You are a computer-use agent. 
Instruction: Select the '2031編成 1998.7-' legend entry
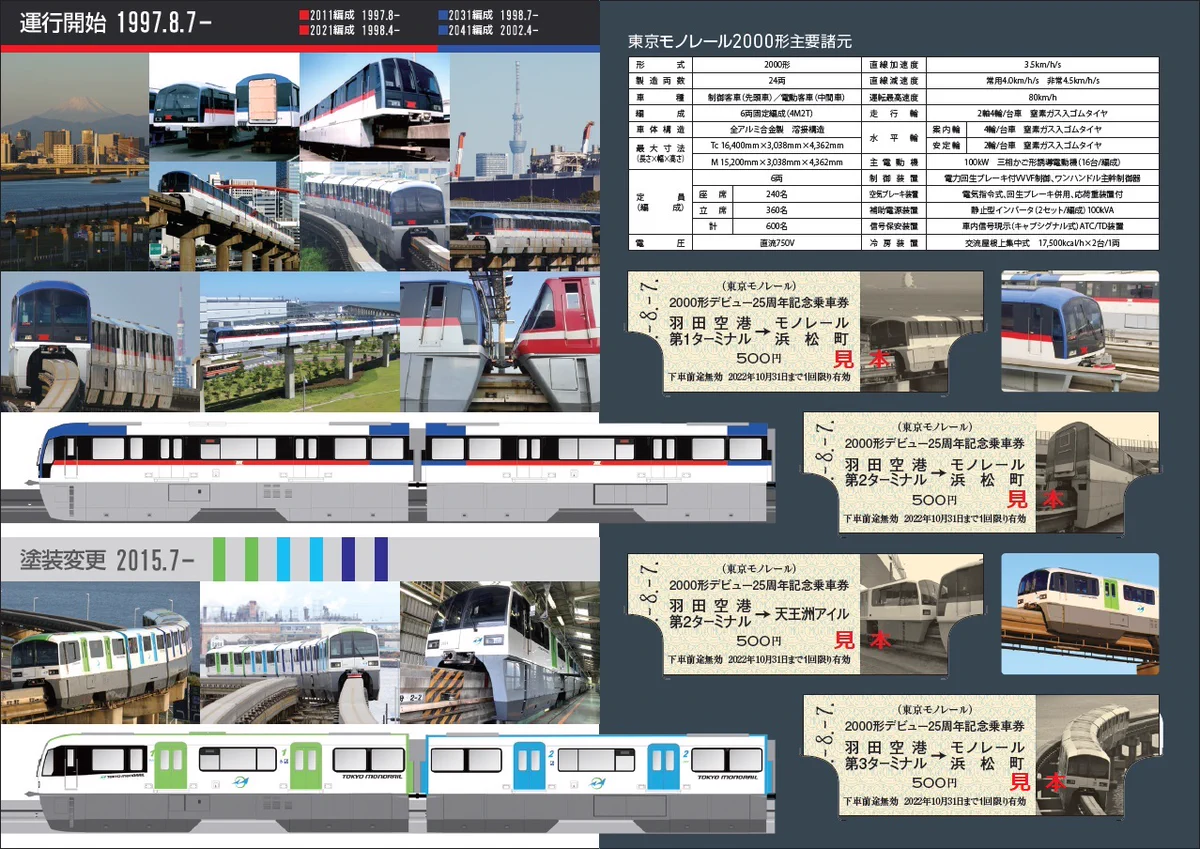click(490, 16)
